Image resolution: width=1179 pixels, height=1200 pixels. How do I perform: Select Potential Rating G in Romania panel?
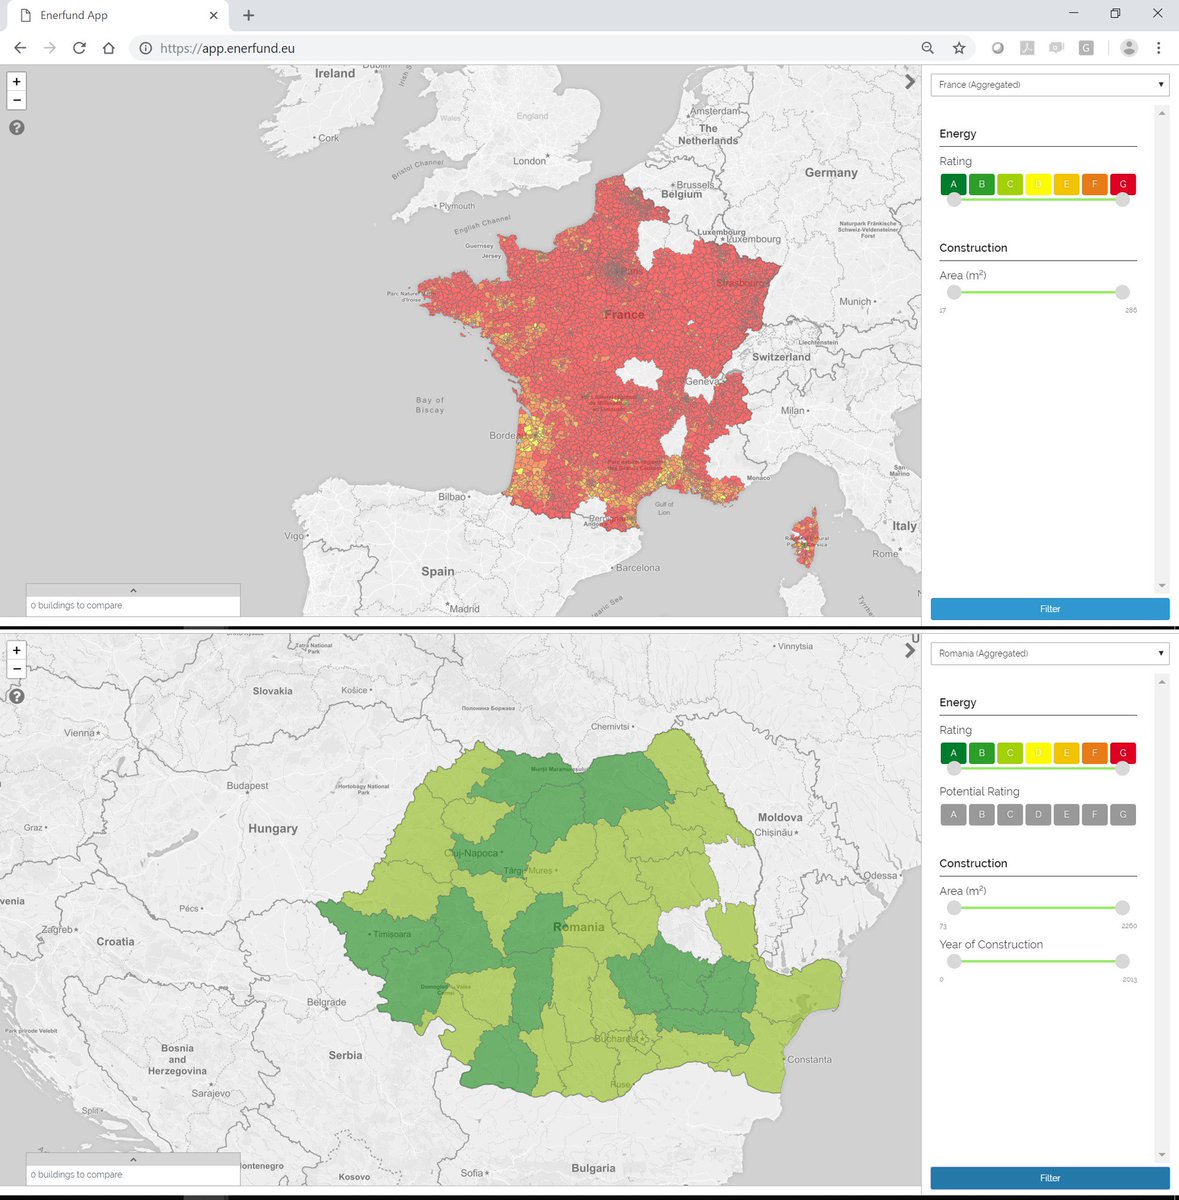click(1123, 815)
